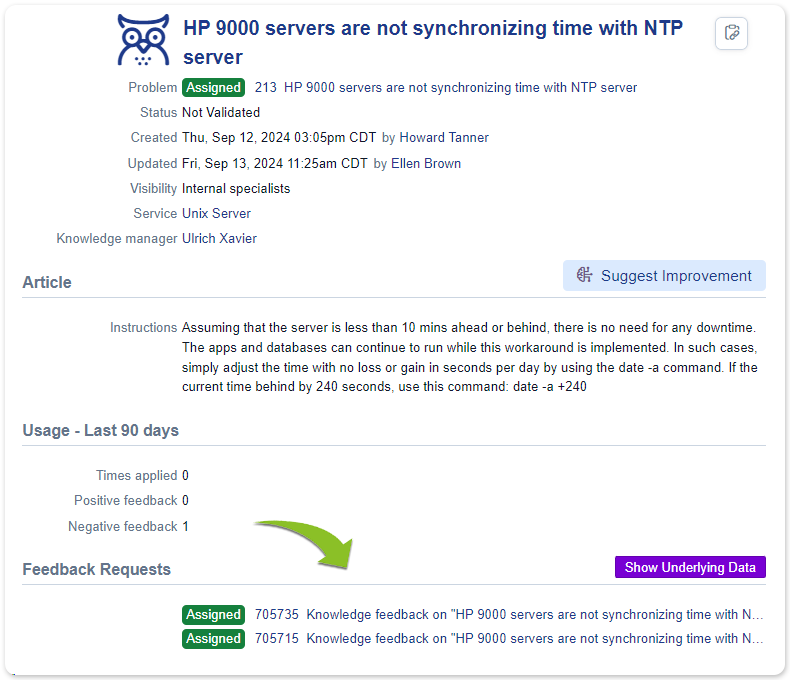This screenshot has height=680, width=790.
Task: Click the Negative feedback value 1
Action: point(185,526)
